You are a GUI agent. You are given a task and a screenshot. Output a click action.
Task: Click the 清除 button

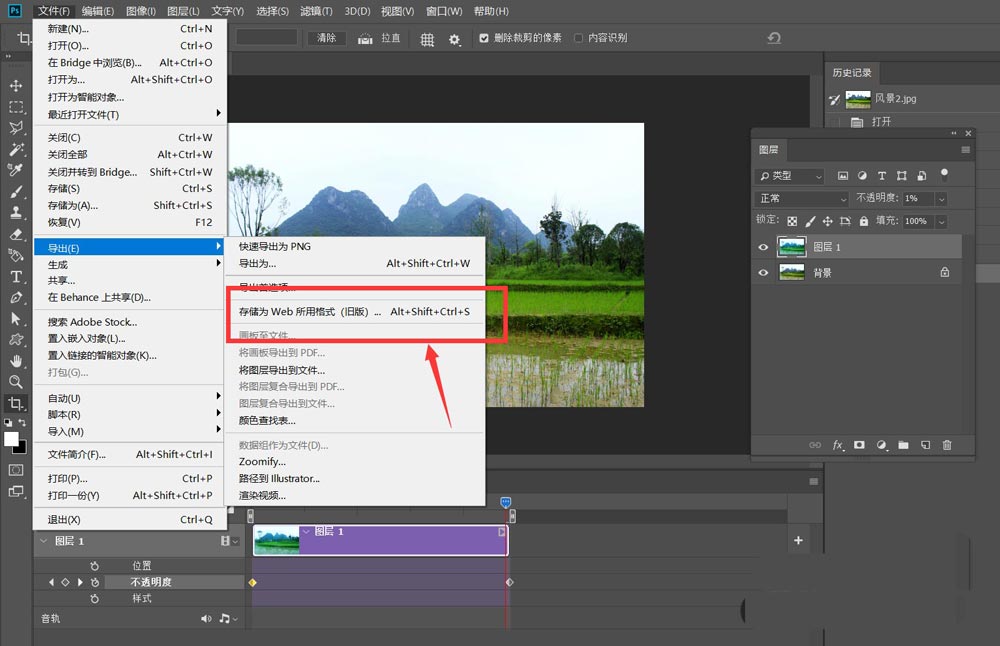coord(327,38)
